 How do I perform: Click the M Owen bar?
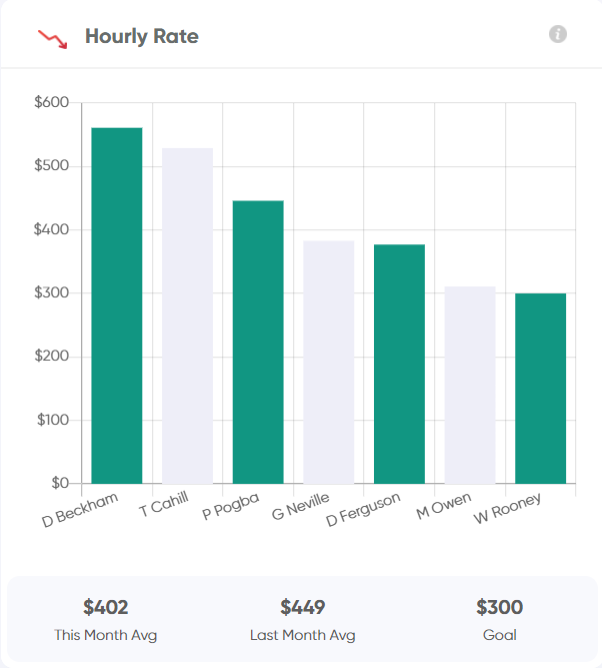coord(470,385)
